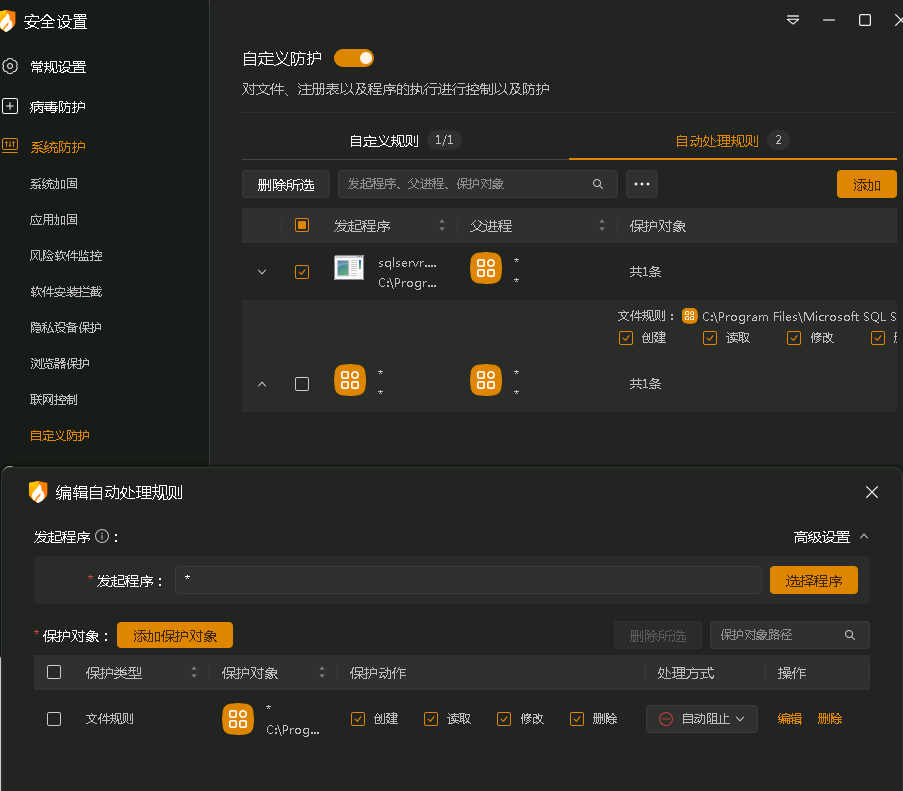Viewport: 903px width, 791px height.
Task: Check the select-all checkbox in the dialog table
Action: 54,672
